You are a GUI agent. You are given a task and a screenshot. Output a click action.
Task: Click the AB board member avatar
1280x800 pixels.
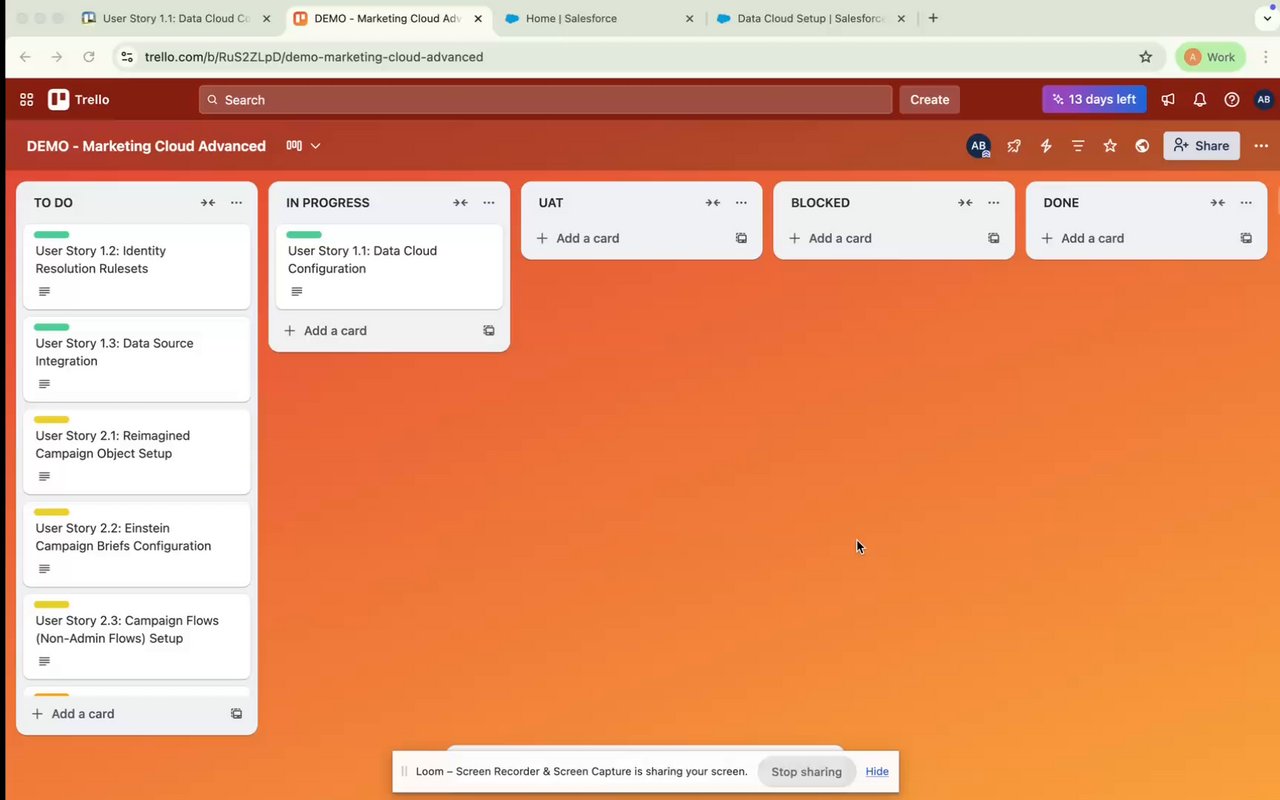978,146
